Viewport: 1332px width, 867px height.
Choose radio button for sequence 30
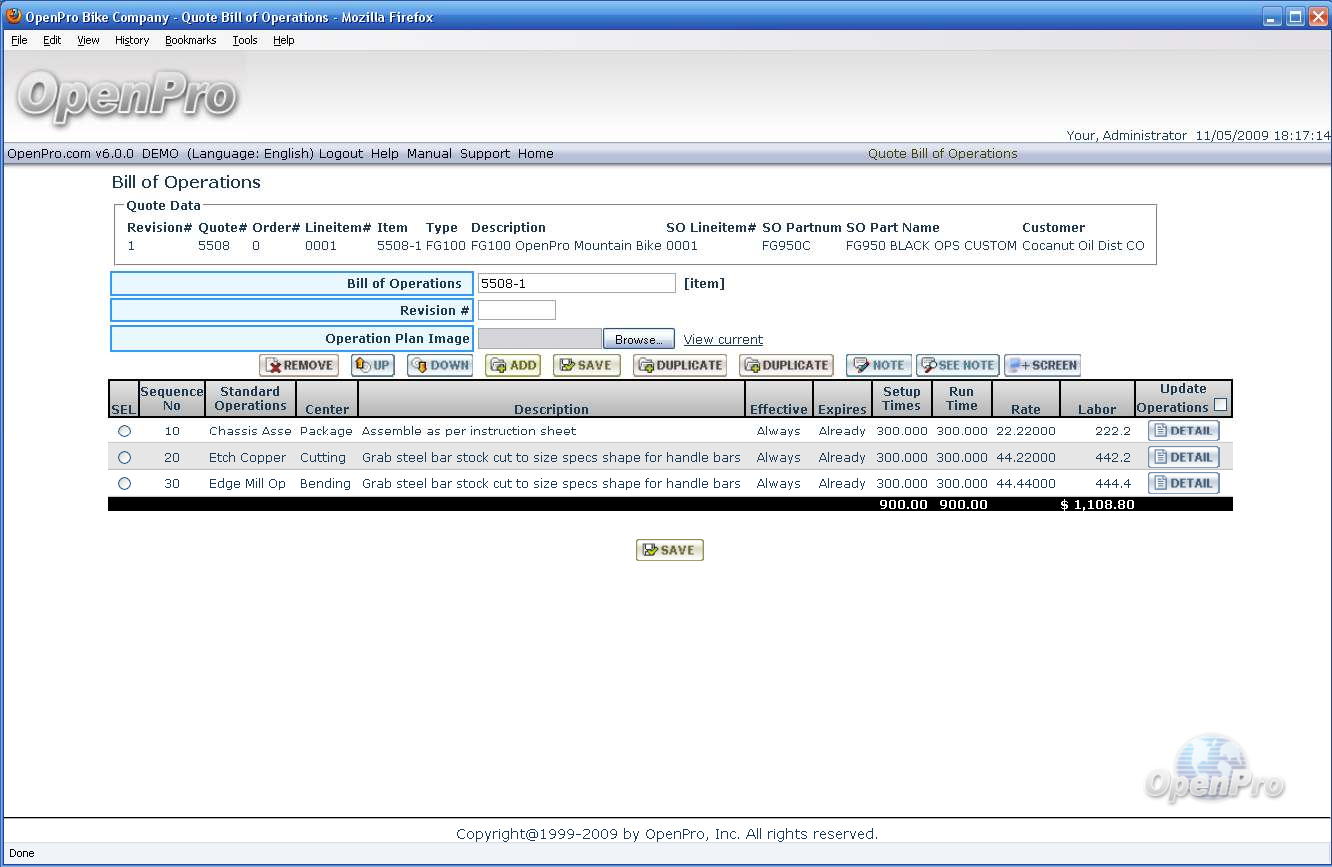coord(124,483)
